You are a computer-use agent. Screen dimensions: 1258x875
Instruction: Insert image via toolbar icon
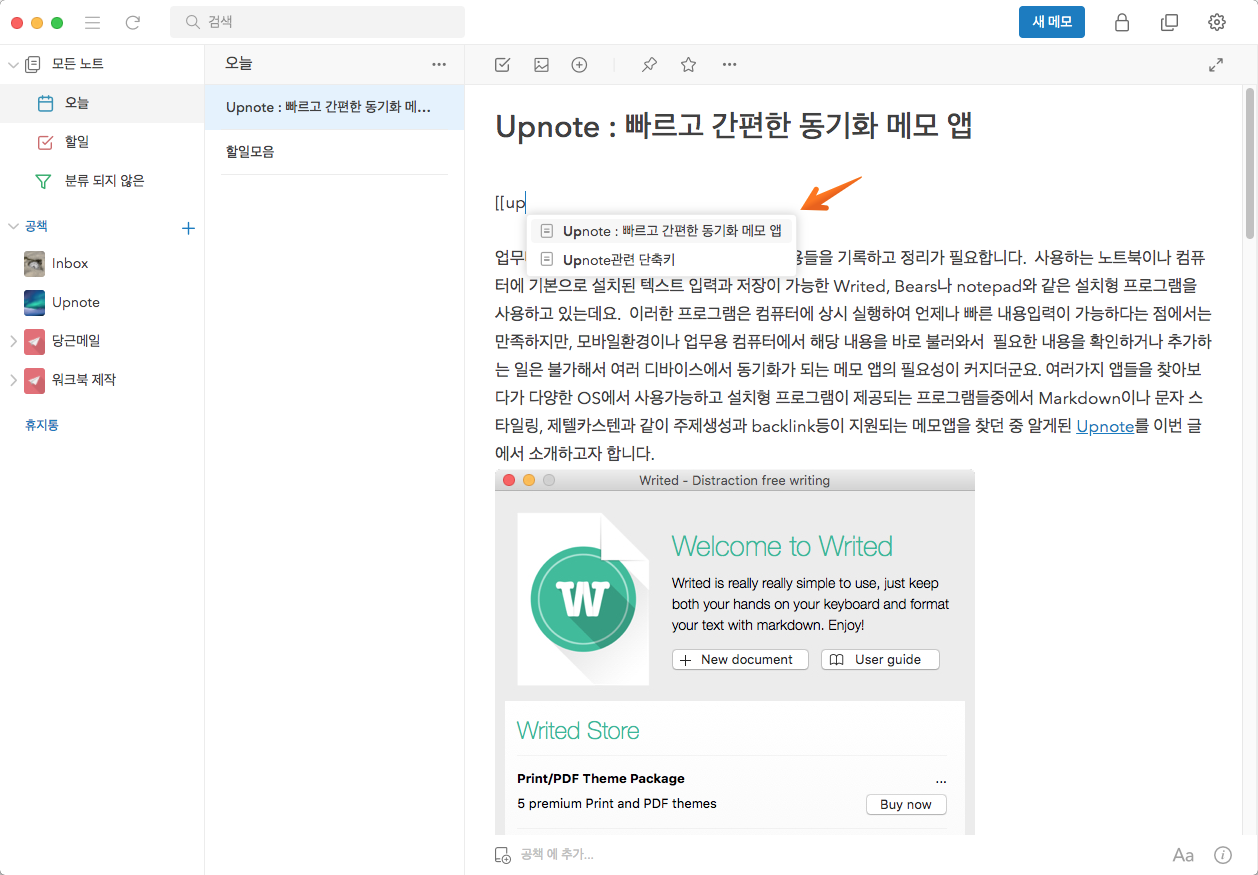coord(541,65)
